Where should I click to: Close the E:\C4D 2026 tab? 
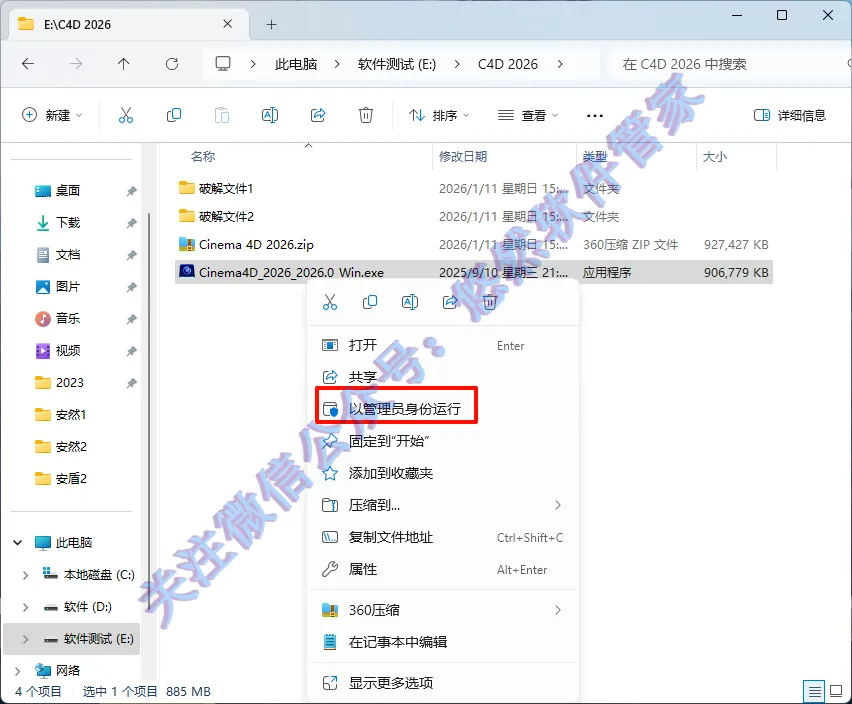coord(228,24)
